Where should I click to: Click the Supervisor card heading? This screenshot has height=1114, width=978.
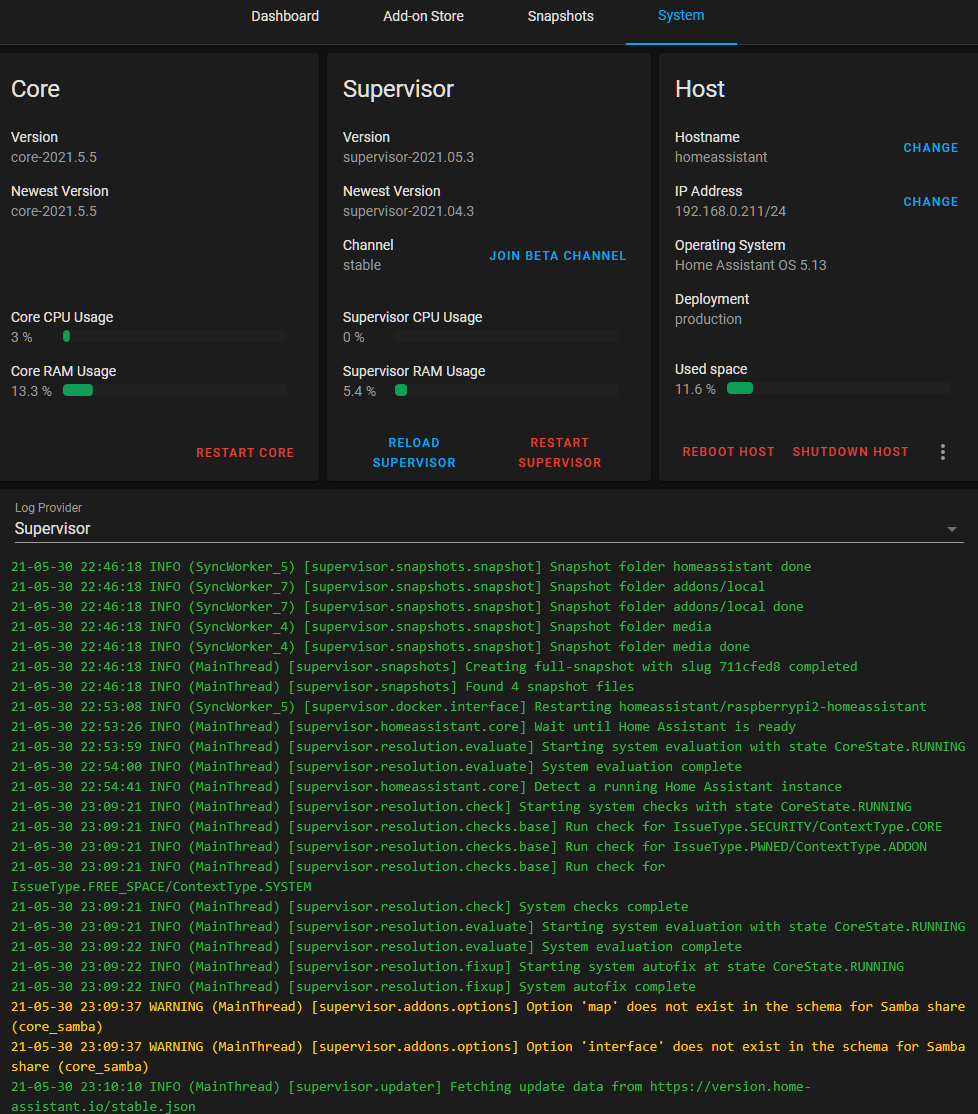[x=398, y=89]
